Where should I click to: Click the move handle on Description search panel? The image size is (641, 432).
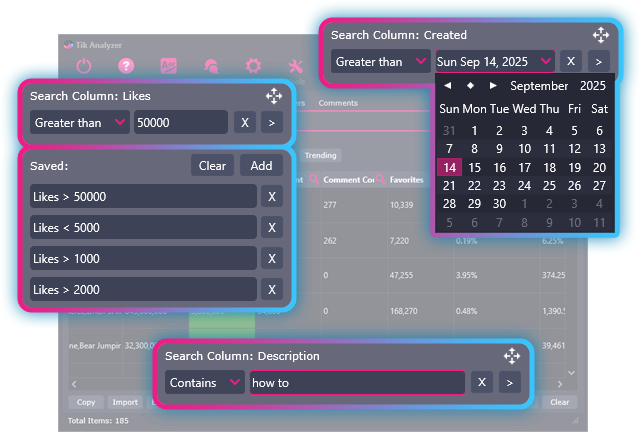(511, 356)
